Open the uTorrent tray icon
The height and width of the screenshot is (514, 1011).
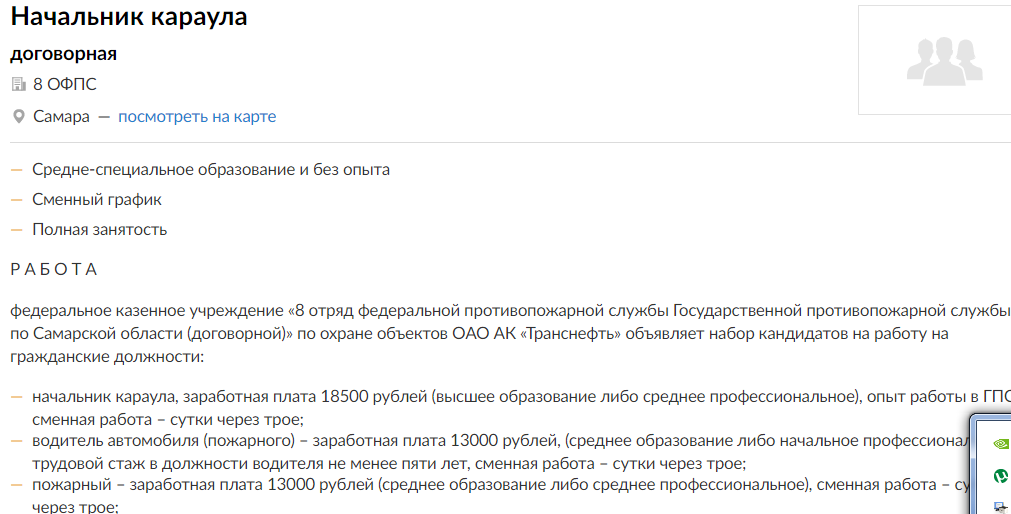tap(1001, 476)
